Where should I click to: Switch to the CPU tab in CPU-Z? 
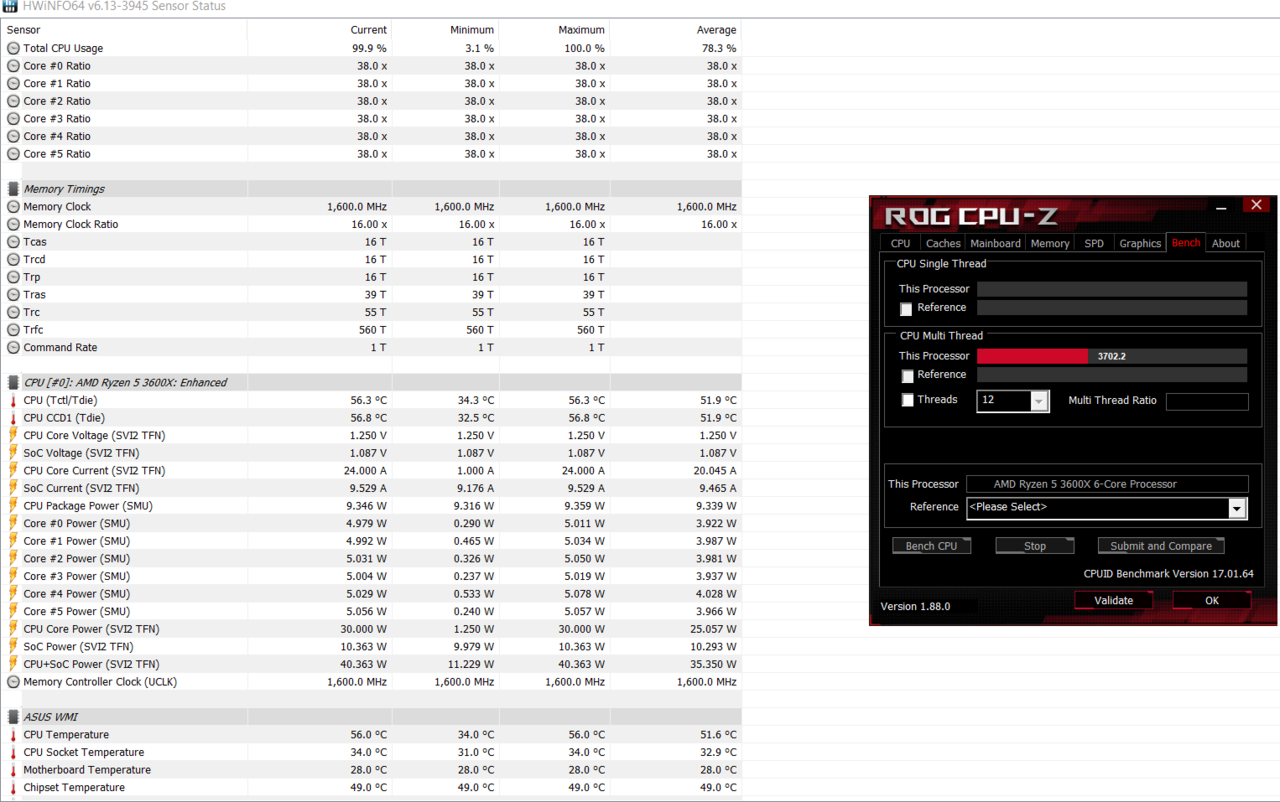(x=900, y=243)
